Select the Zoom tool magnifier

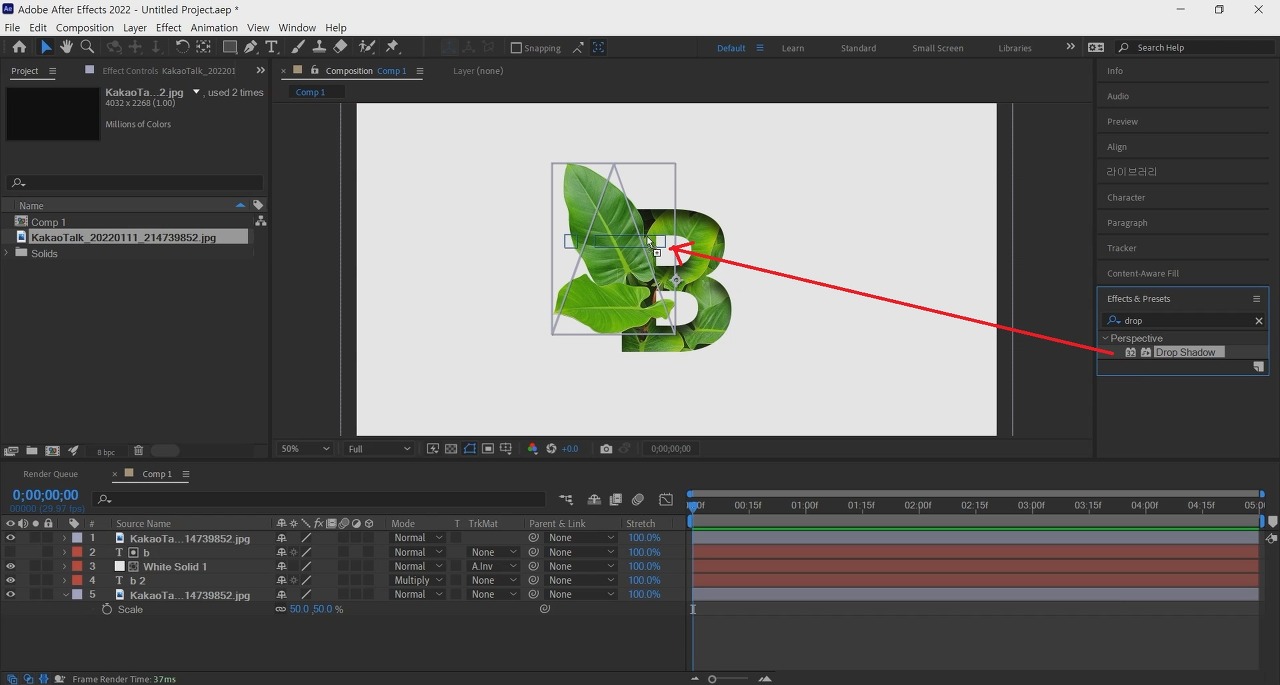click(x=87, y=47)
